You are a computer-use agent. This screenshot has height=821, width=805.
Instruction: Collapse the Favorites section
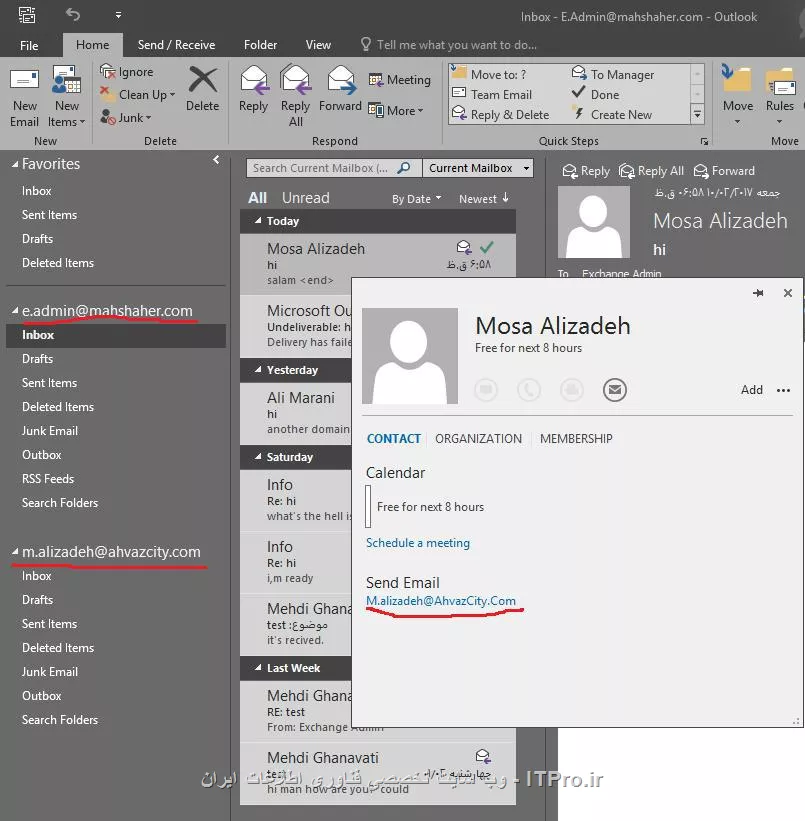15,164
